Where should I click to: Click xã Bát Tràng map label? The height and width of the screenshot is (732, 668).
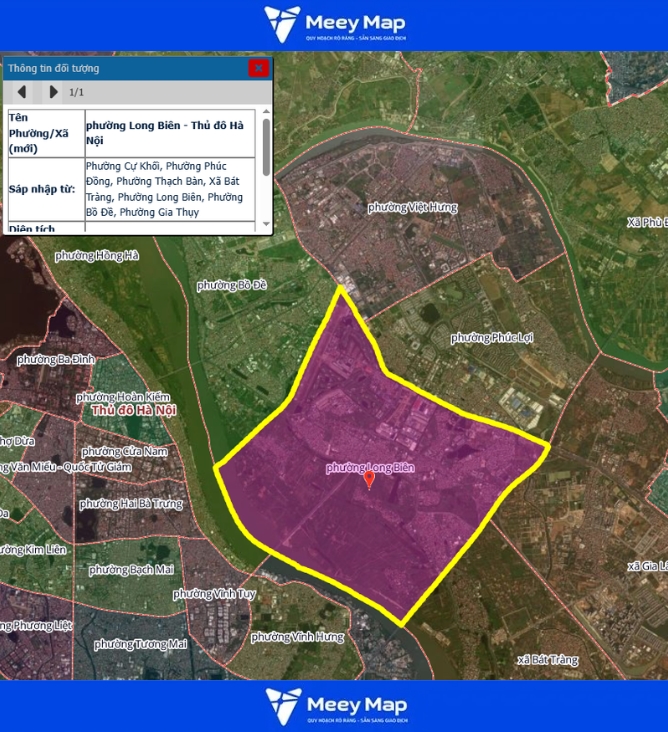547,660
